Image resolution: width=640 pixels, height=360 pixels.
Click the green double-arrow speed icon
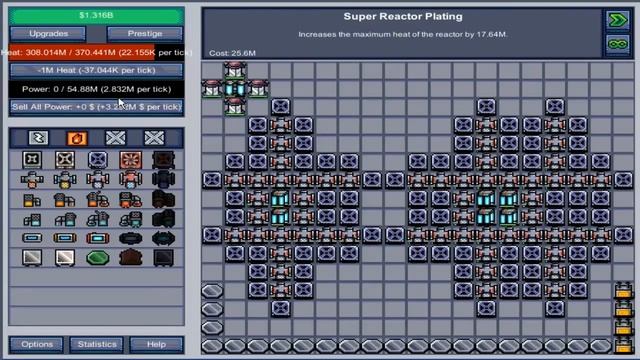618,20
